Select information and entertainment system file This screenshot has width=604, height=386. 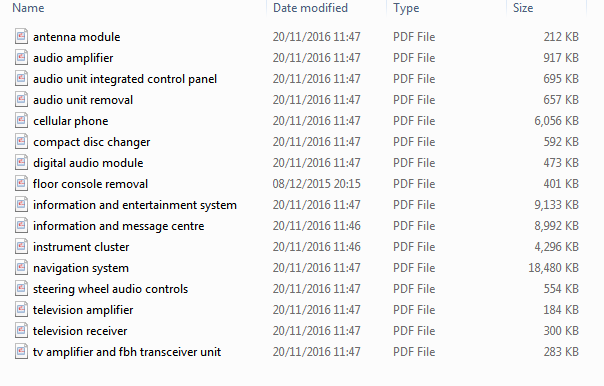pos(135,205)
